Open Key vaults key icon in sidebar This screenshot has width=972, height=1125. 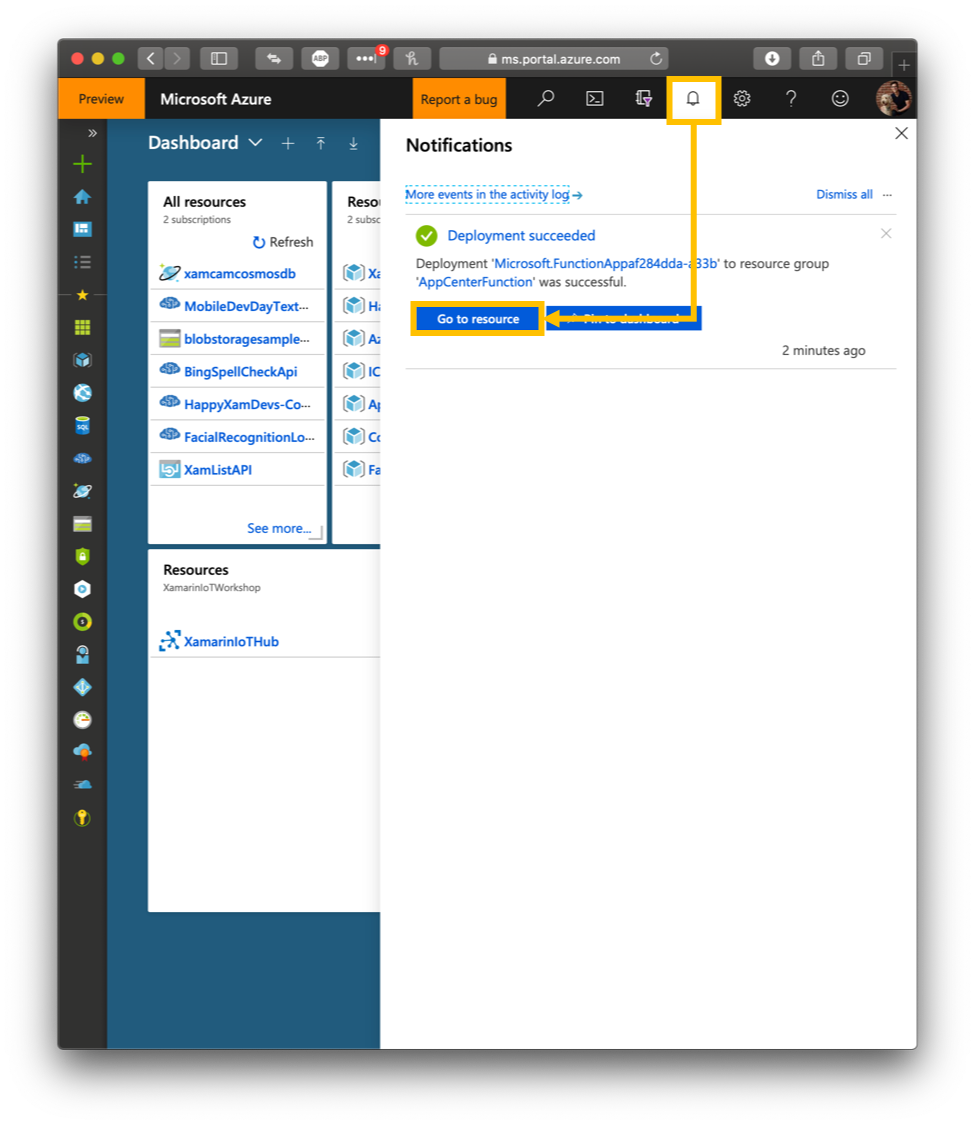82,818
